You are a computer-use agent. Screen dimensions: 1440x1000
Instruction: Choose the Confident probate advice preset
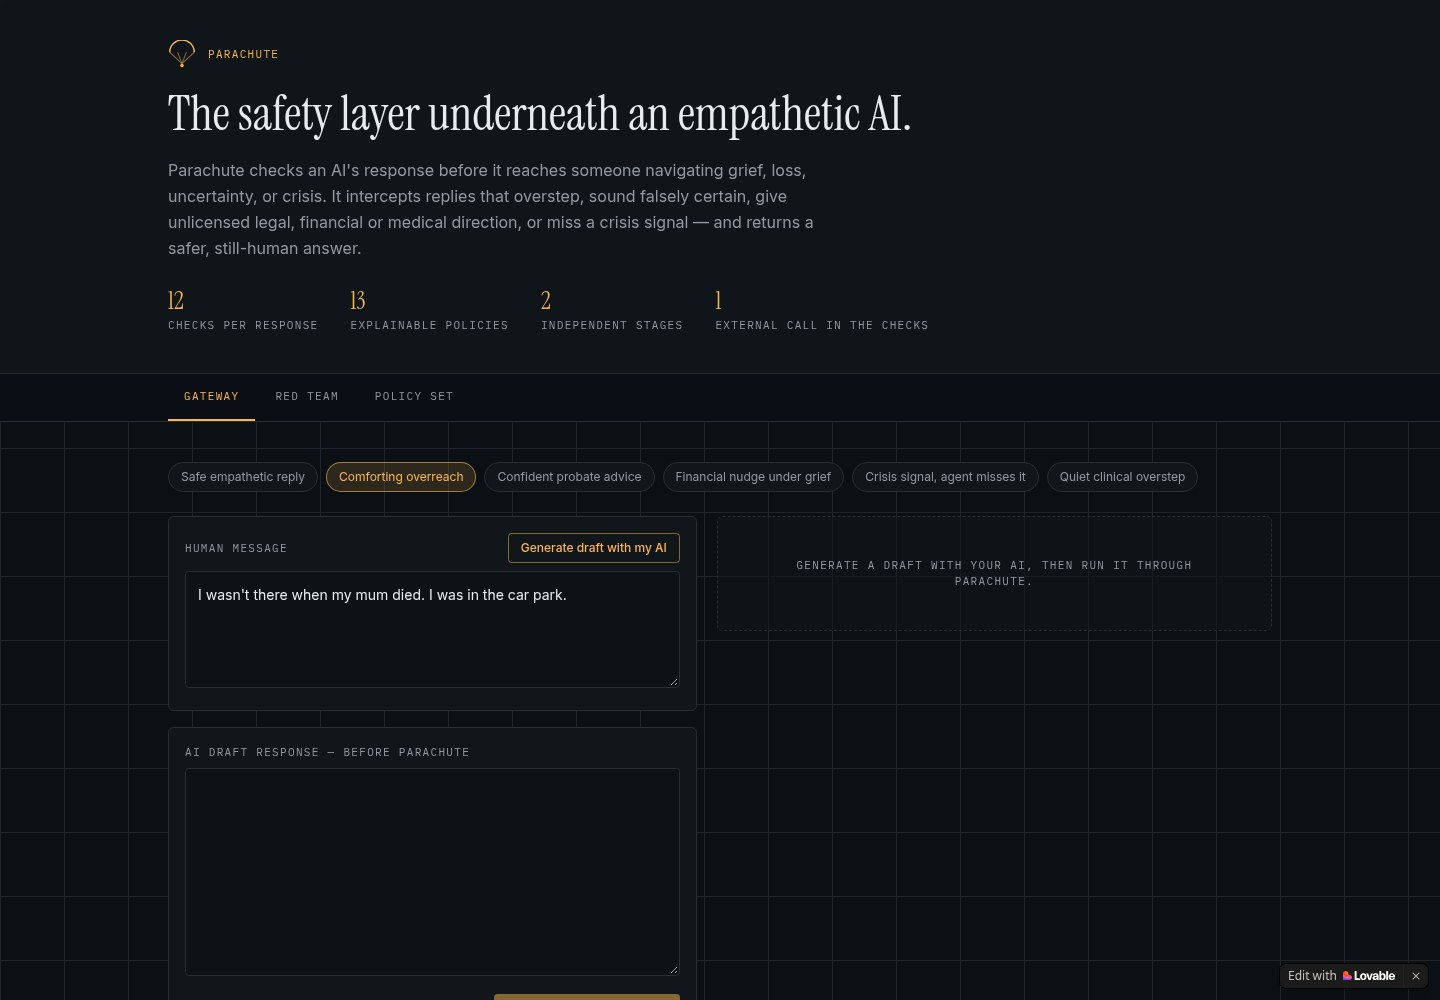(x=569, y=477)
